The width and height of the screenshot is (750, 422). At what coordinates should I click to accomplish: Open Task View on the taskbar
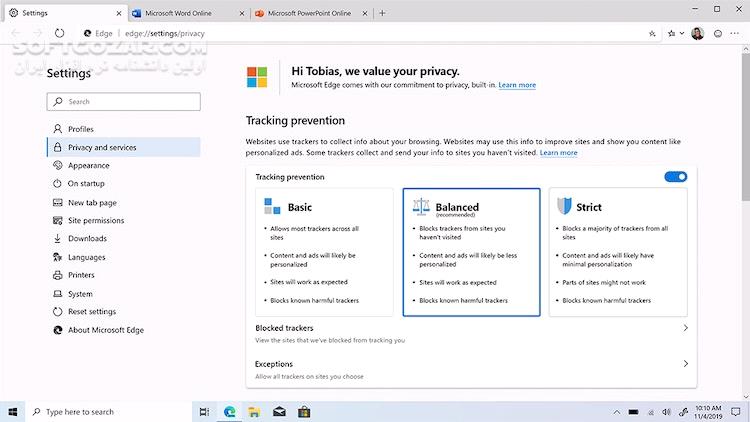(204, 412)
